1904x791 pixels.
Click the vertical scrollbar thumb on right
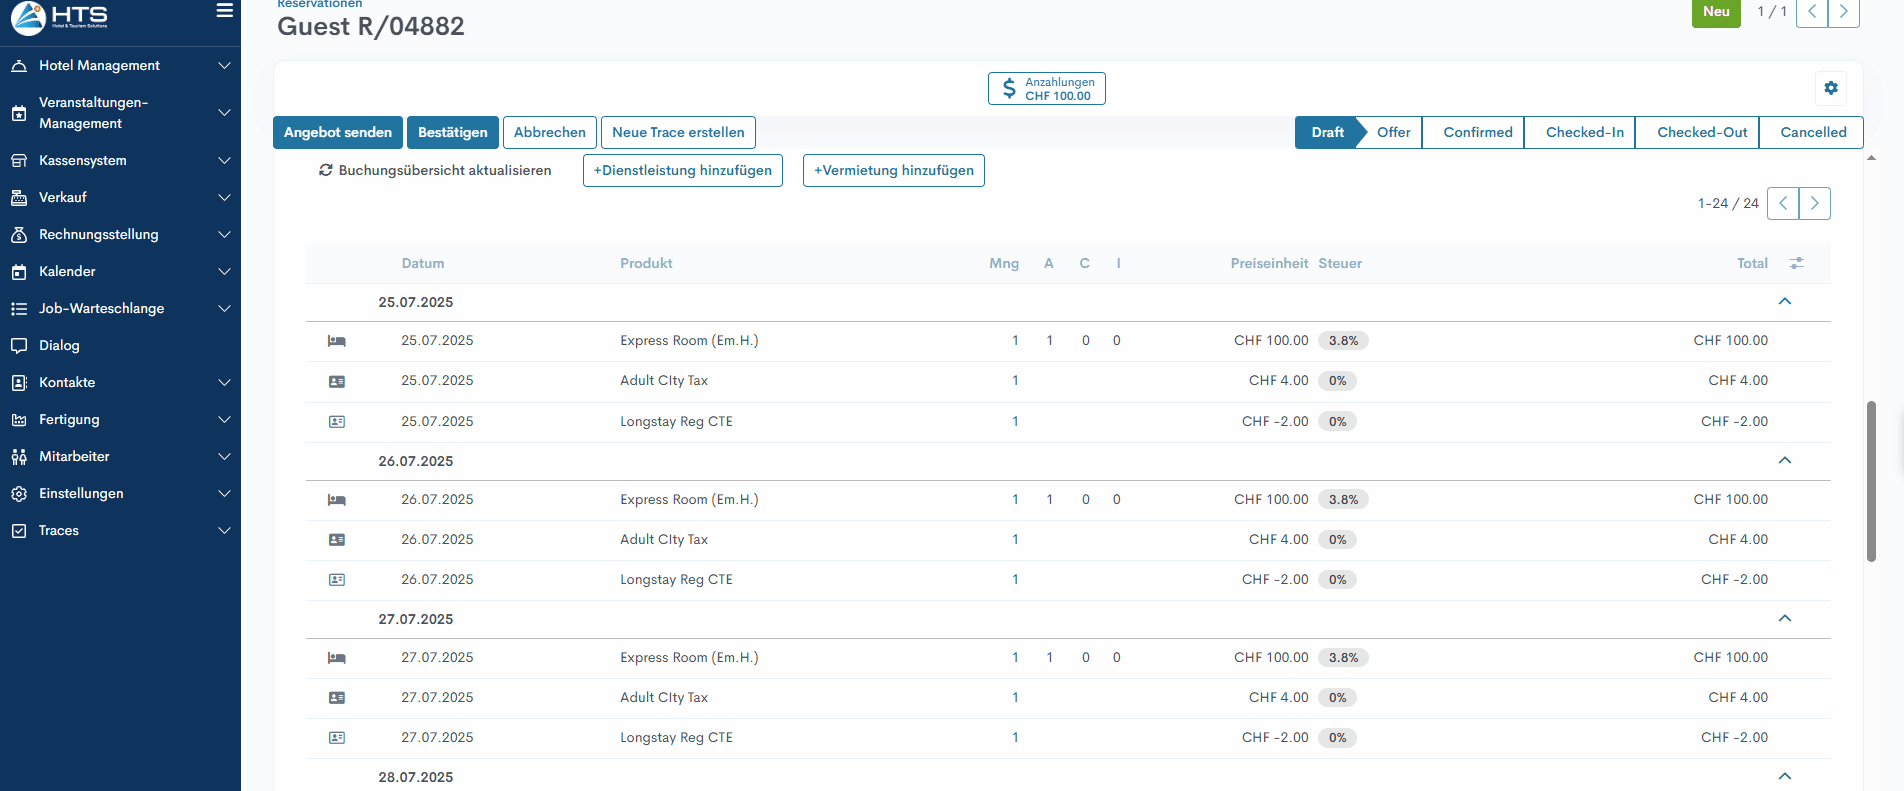point(1870,480)
